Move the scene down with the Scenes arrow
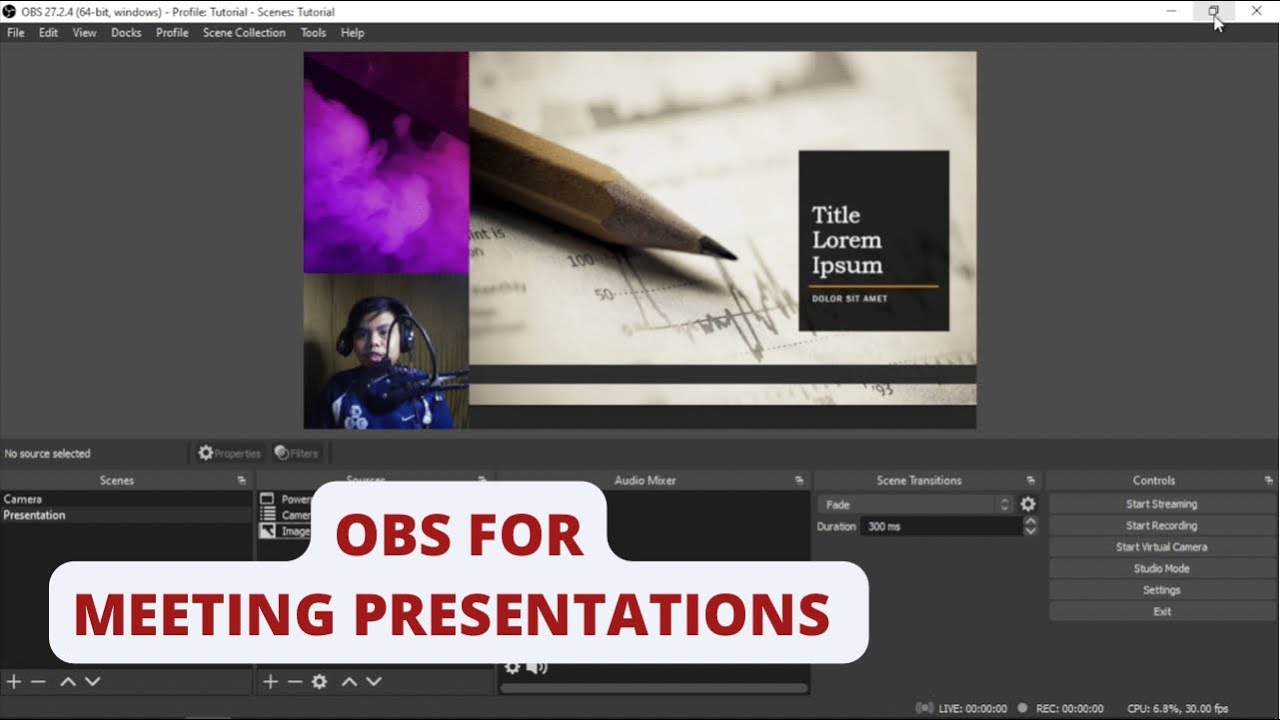This screenshot has height=720, width=1280. [x=92, y=681]
